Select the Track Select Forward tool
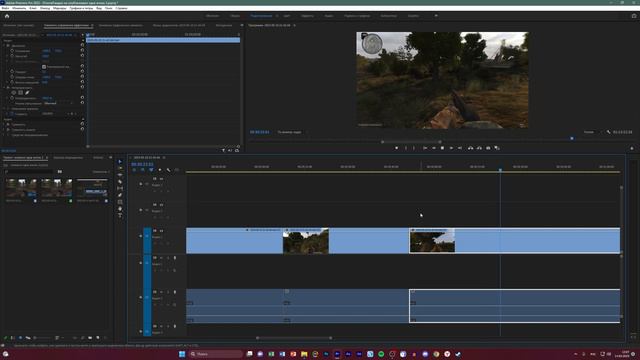Screen dimensions: 640x360 coord(120,168)
